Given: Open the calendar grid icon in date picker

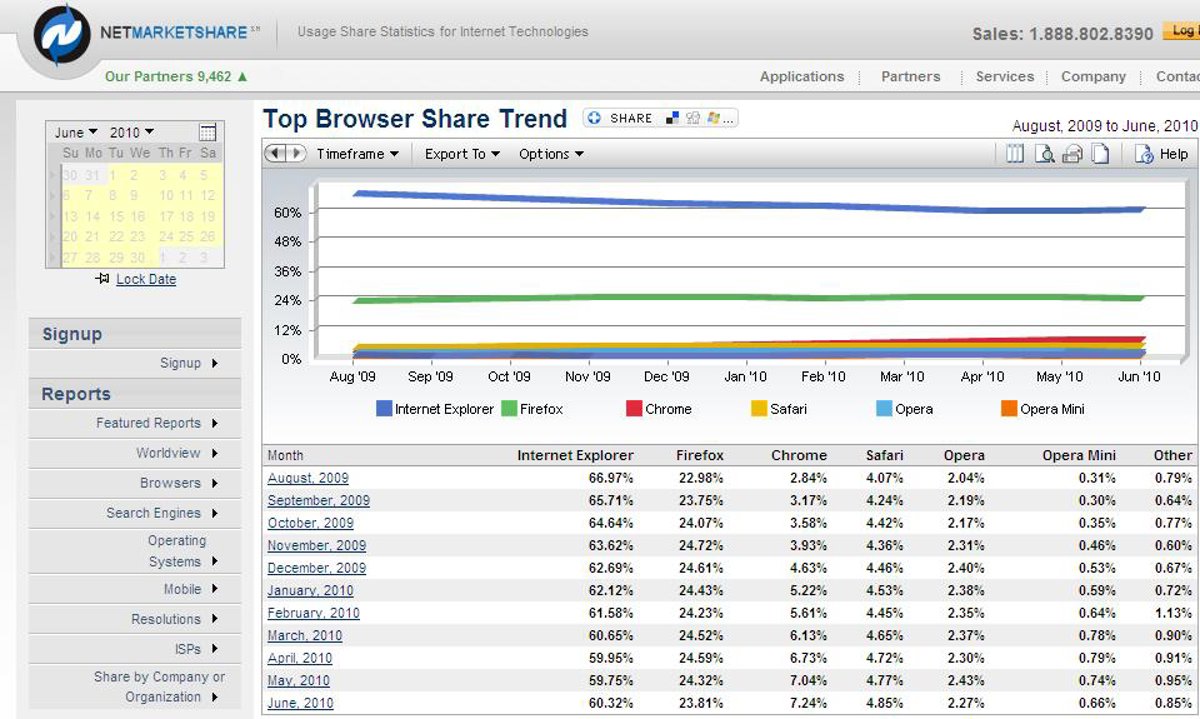Looking at the screenshot, I should pos(207,132).
